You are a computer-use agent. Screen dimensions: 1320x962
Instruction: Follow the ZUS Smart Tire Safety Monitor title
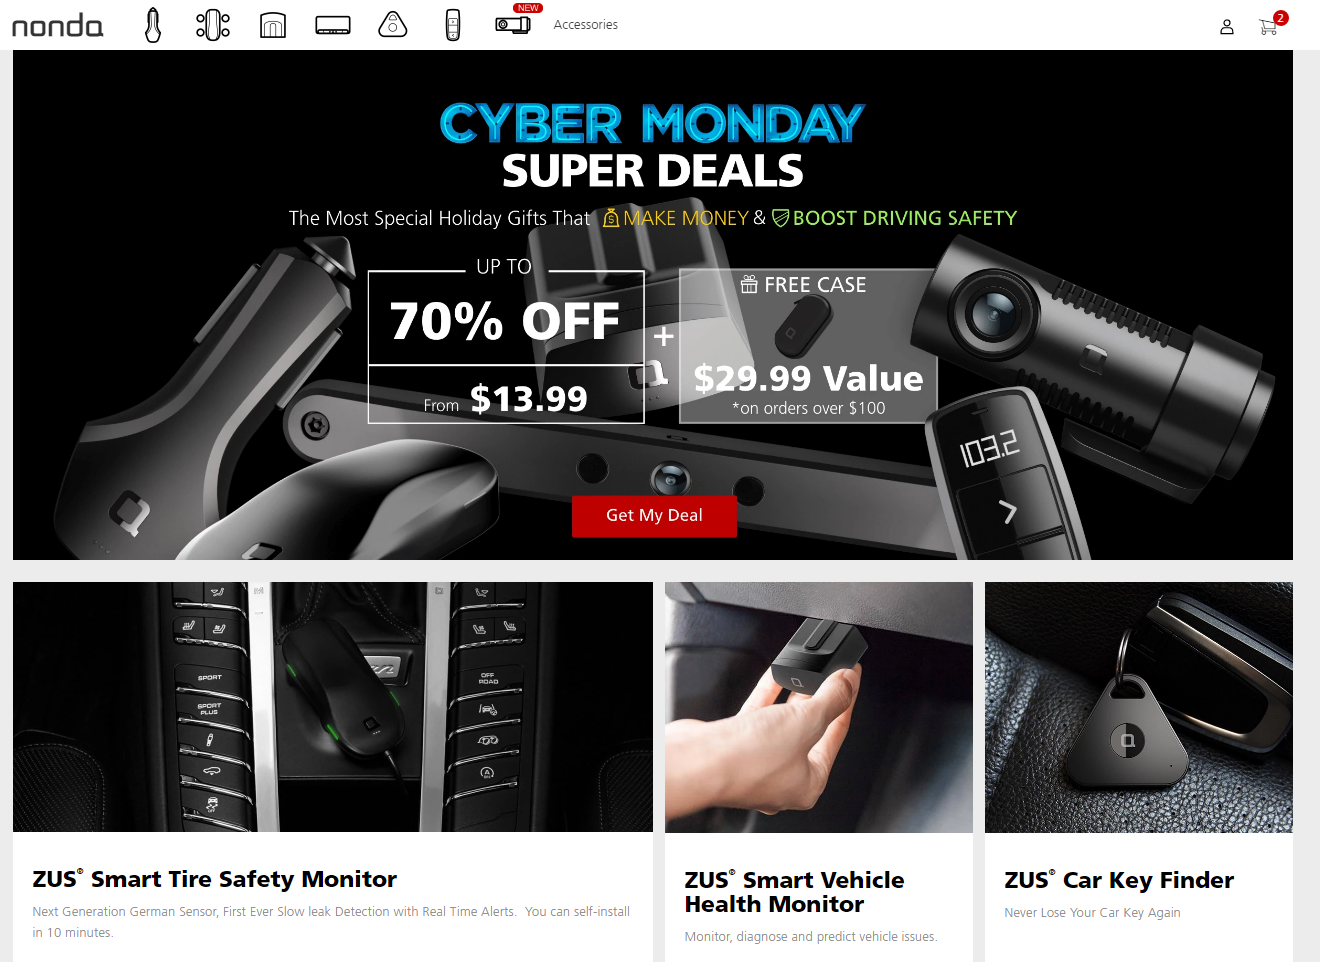click(215, 879)
